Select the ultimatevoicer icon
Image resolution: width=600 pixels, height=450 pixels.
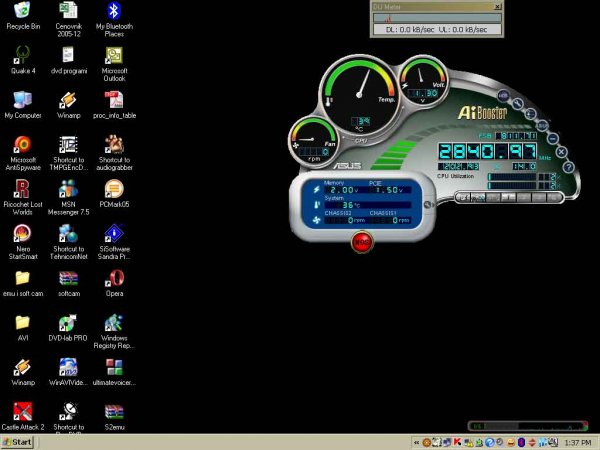(x=114, y=372)
